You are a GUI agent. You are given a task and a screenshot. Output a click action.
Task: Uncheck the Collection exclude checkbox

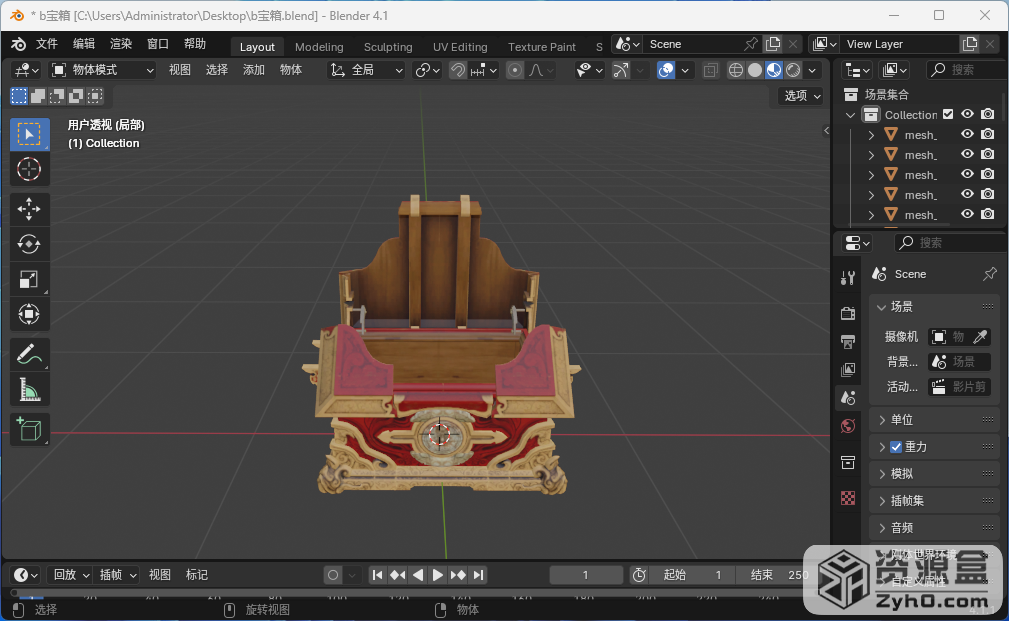[x=948, y=115]
